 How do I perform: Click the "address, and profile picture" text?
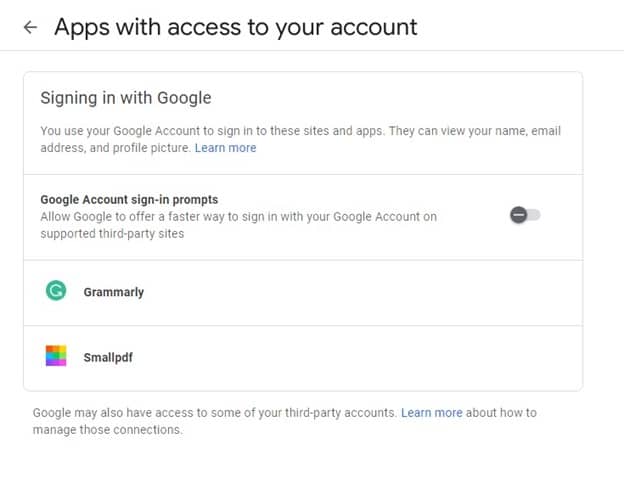point(114,148)
